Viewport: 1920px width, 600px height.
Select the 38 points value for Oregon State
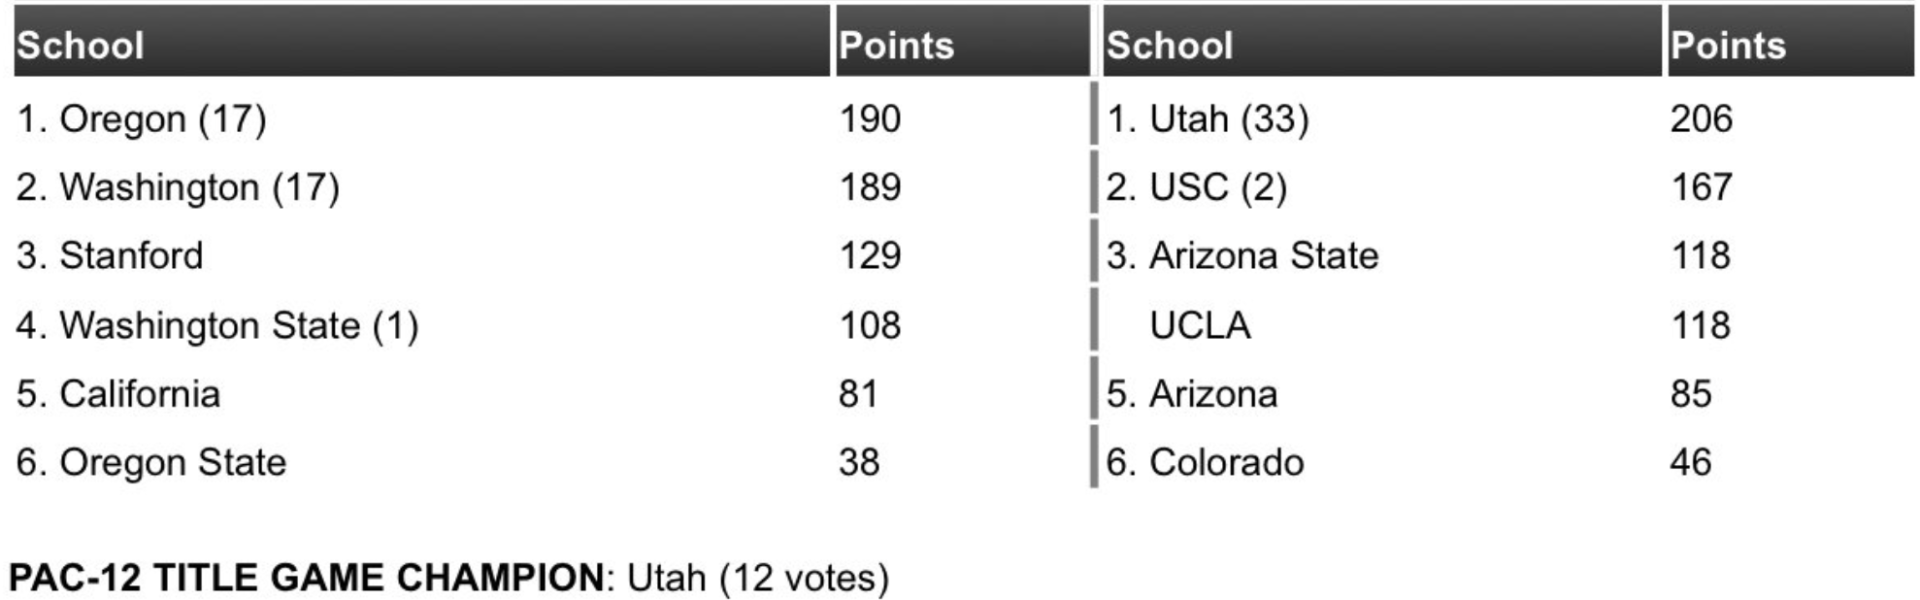(x=859, y=463)
